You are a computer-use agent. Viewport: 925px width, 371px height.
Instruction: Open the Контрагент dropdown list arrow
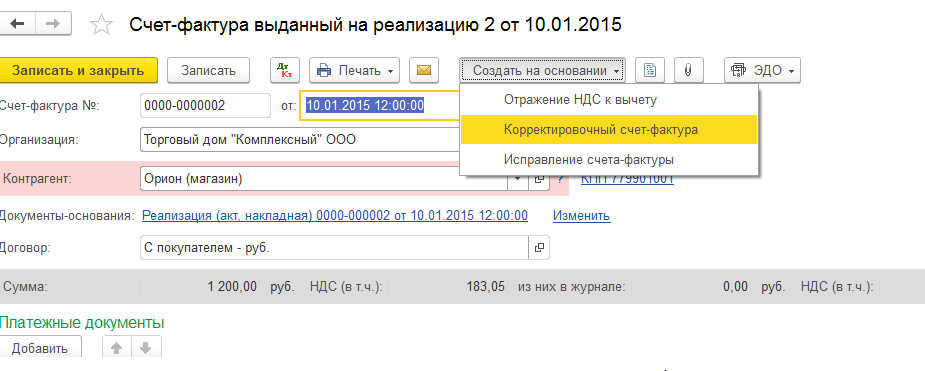coord(517,179)
